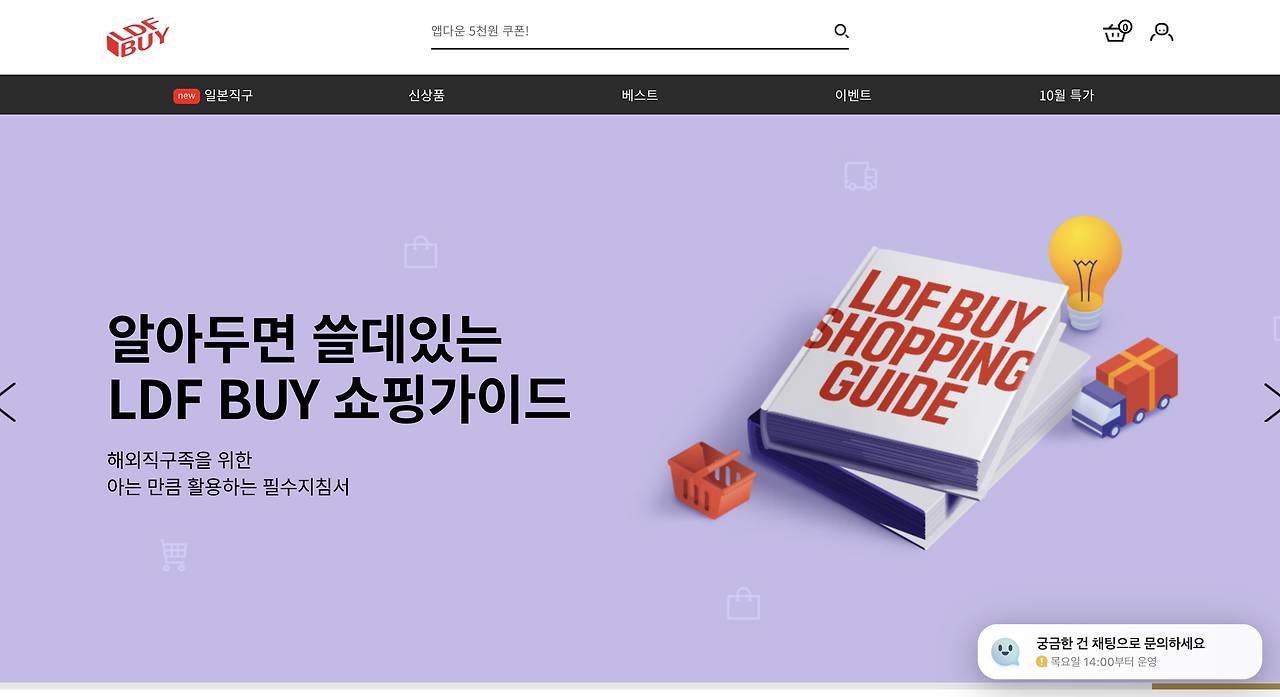
Task: Open the chat inquiry popup 궁금한 건 채팅으로 문의하세요
Action: 1120,652
